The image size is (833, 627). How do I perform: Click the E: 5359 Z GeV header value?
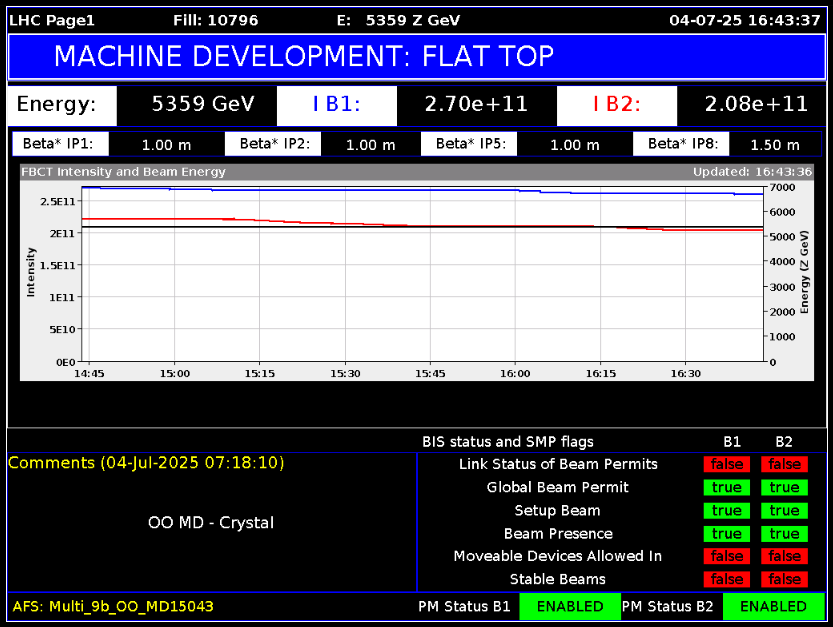coord(398,20)
